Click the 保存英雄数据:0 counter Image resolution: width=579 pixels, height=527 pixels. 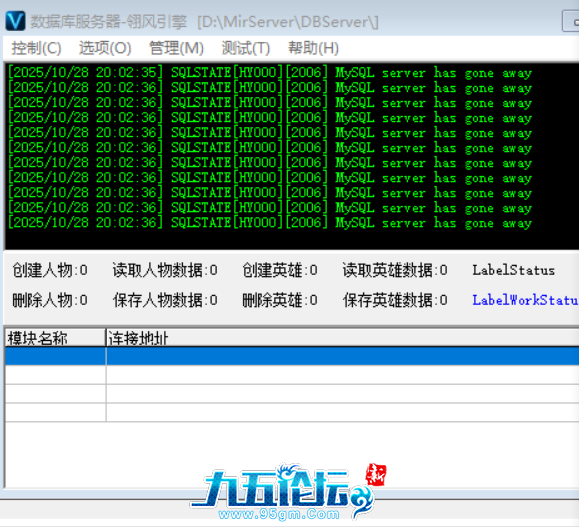395,300
